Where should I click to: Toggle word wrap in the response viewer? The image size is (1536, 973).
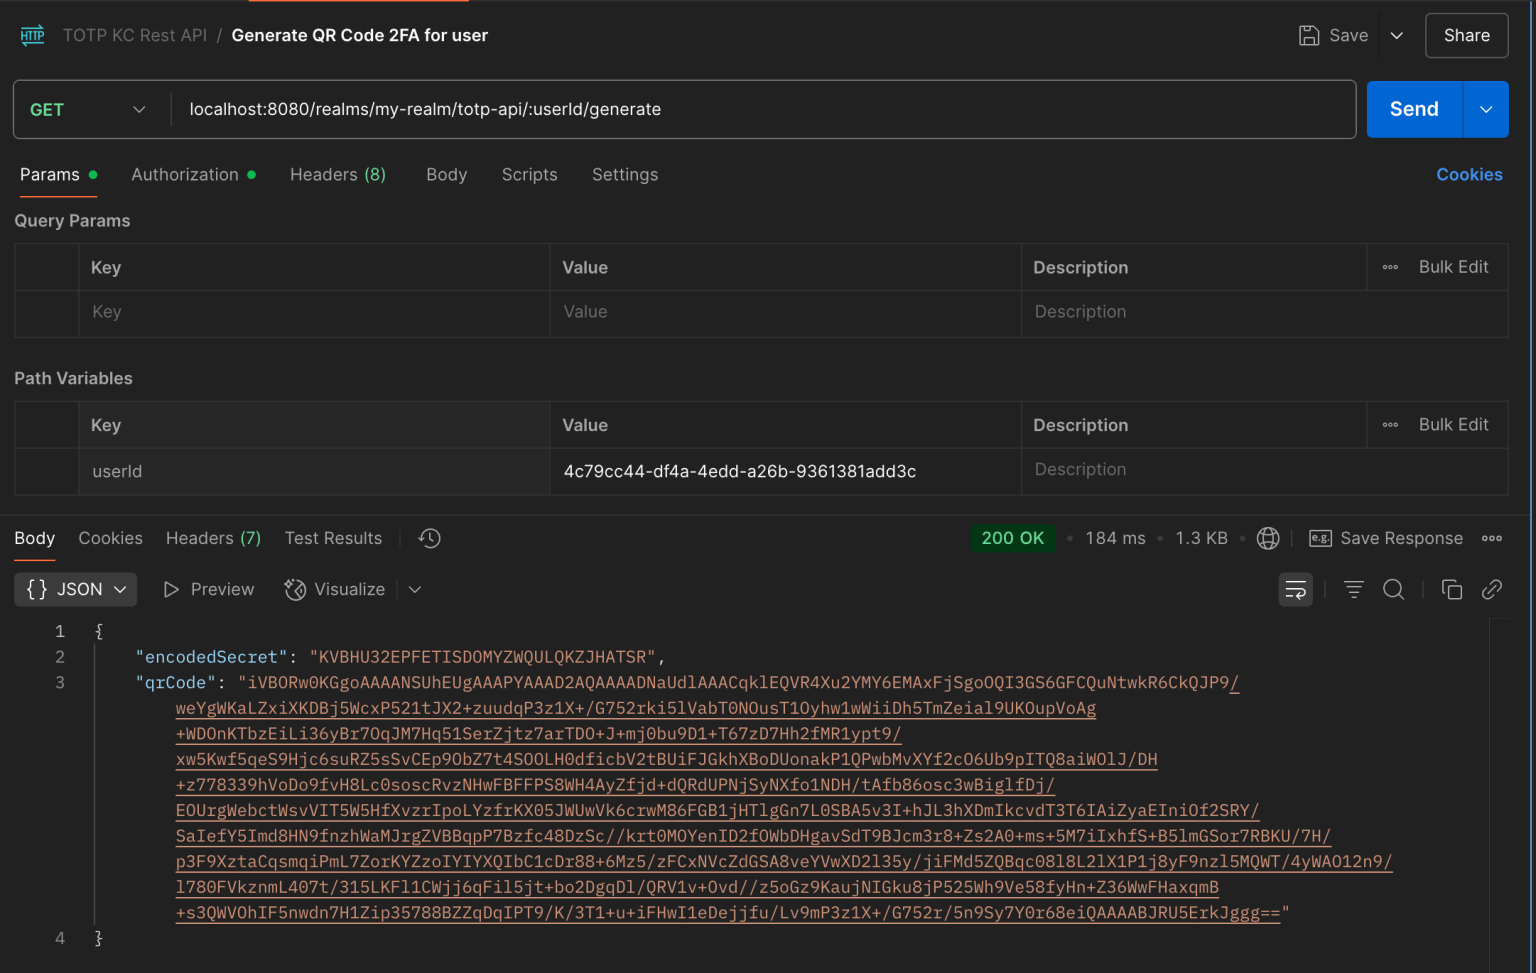[1295, 589]
